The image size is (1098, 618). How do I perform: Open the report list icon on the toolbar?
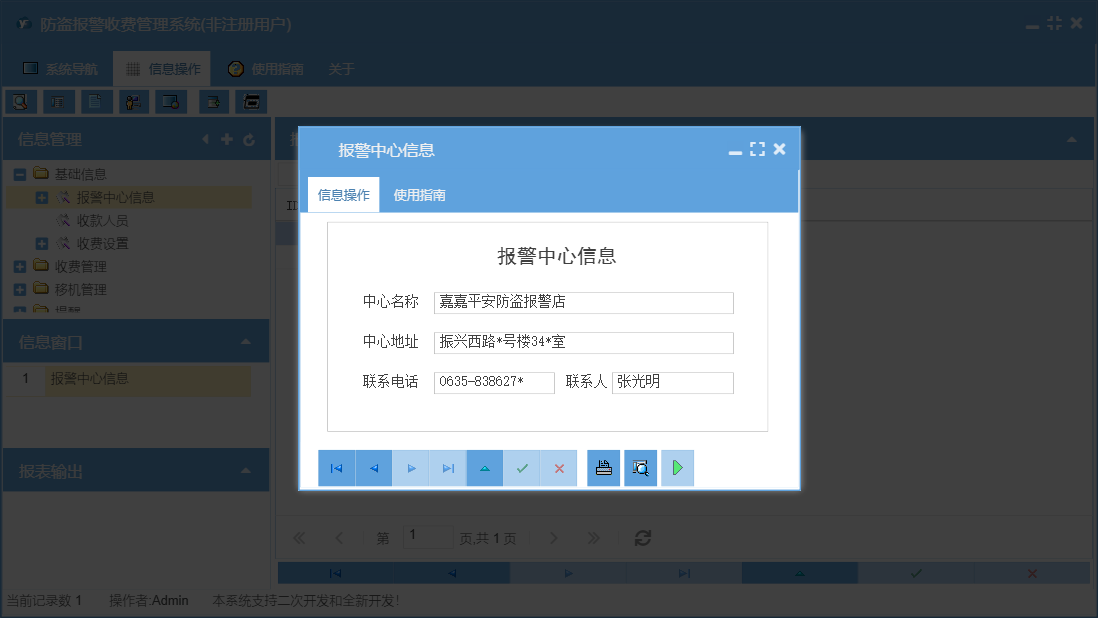point(57,101)
